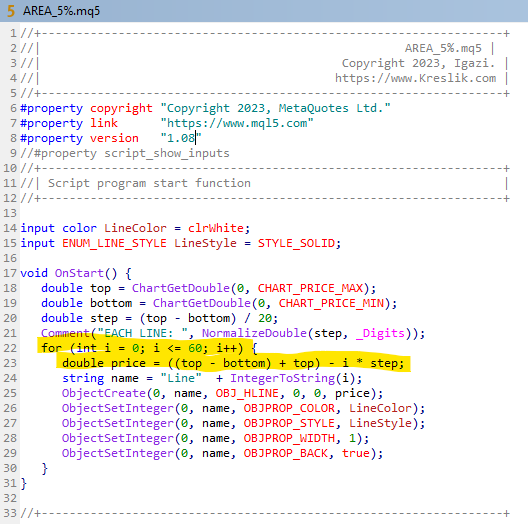Click the "https://www.mql5.com" link string
This screenshot has width=528, height=524.
coord(237,123)
